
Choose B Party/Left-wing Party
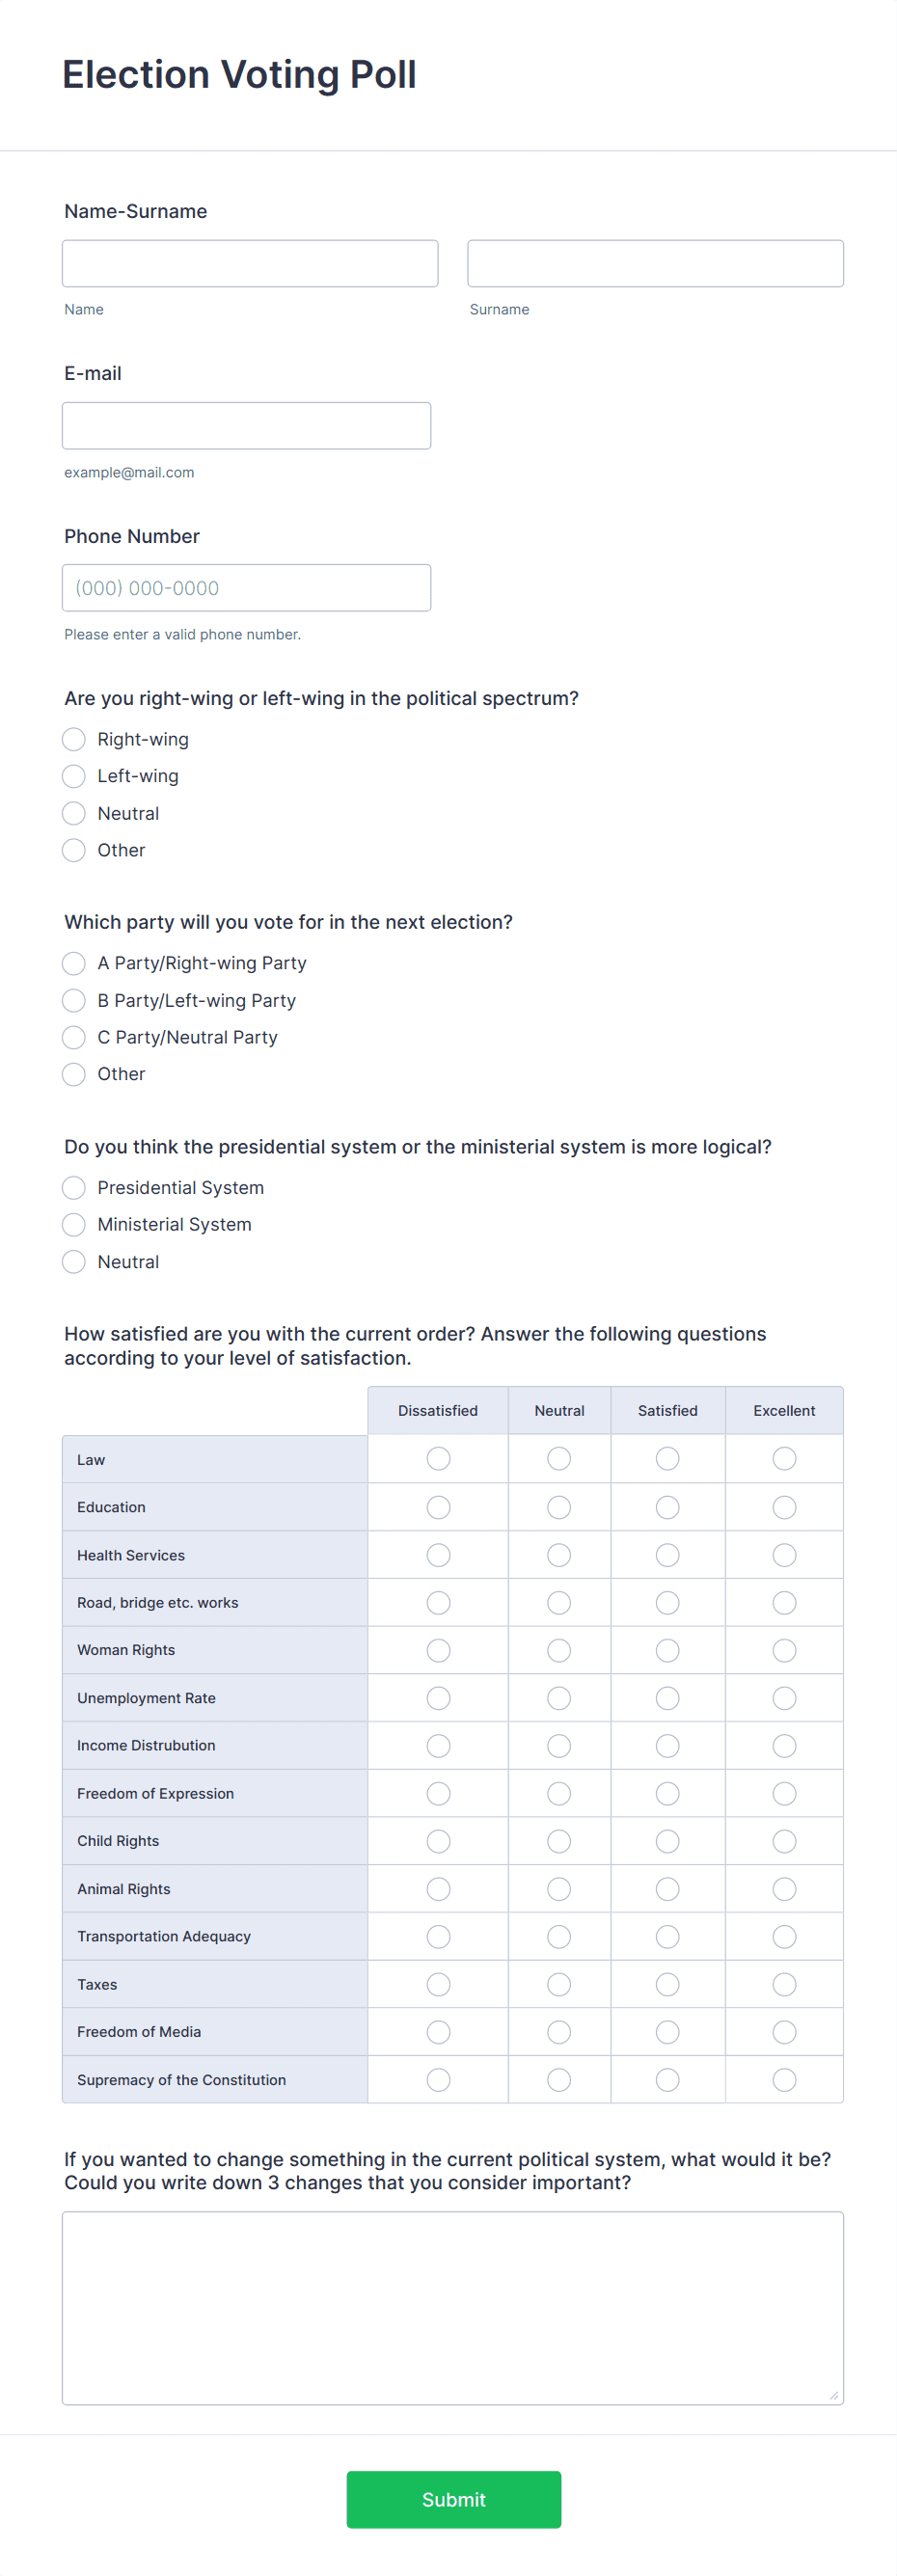coord(73,1000)
